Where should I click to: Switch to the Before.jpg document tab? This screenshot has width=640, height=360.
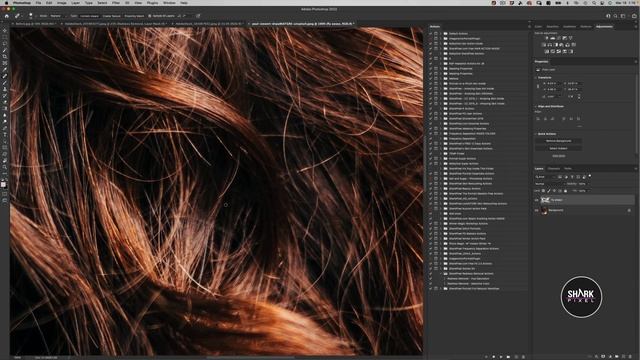(x=35, y=24)
